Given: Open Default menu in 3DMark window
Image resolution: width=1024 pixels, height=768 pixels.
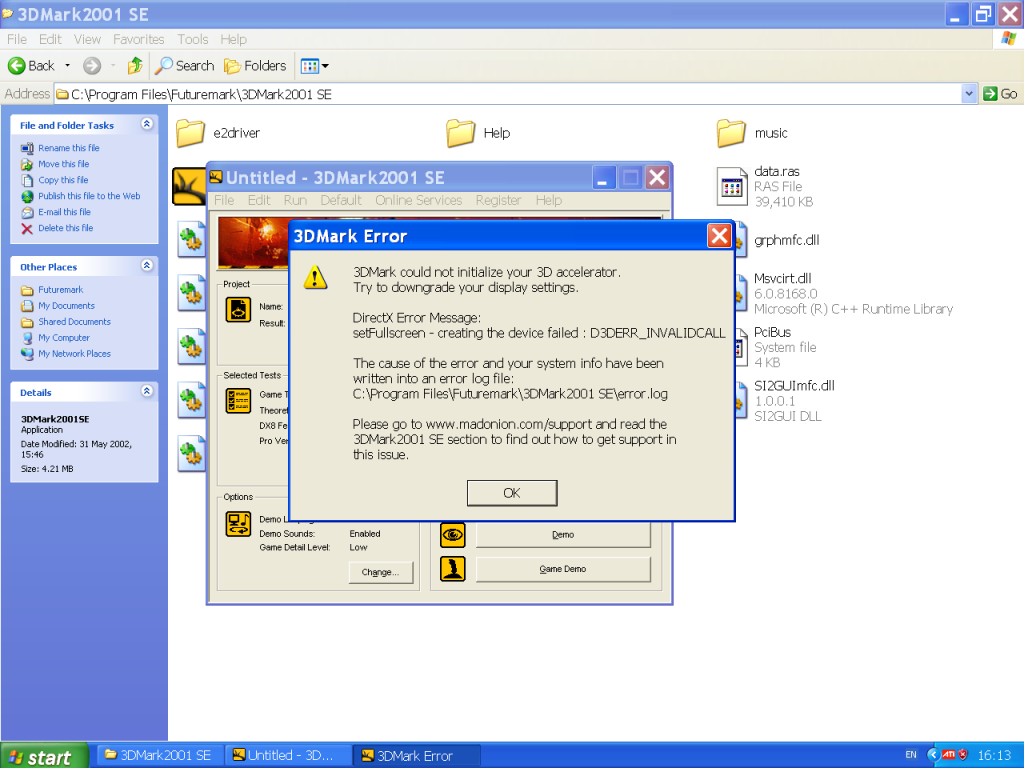Looking at the screenshot, I should 341,200.
